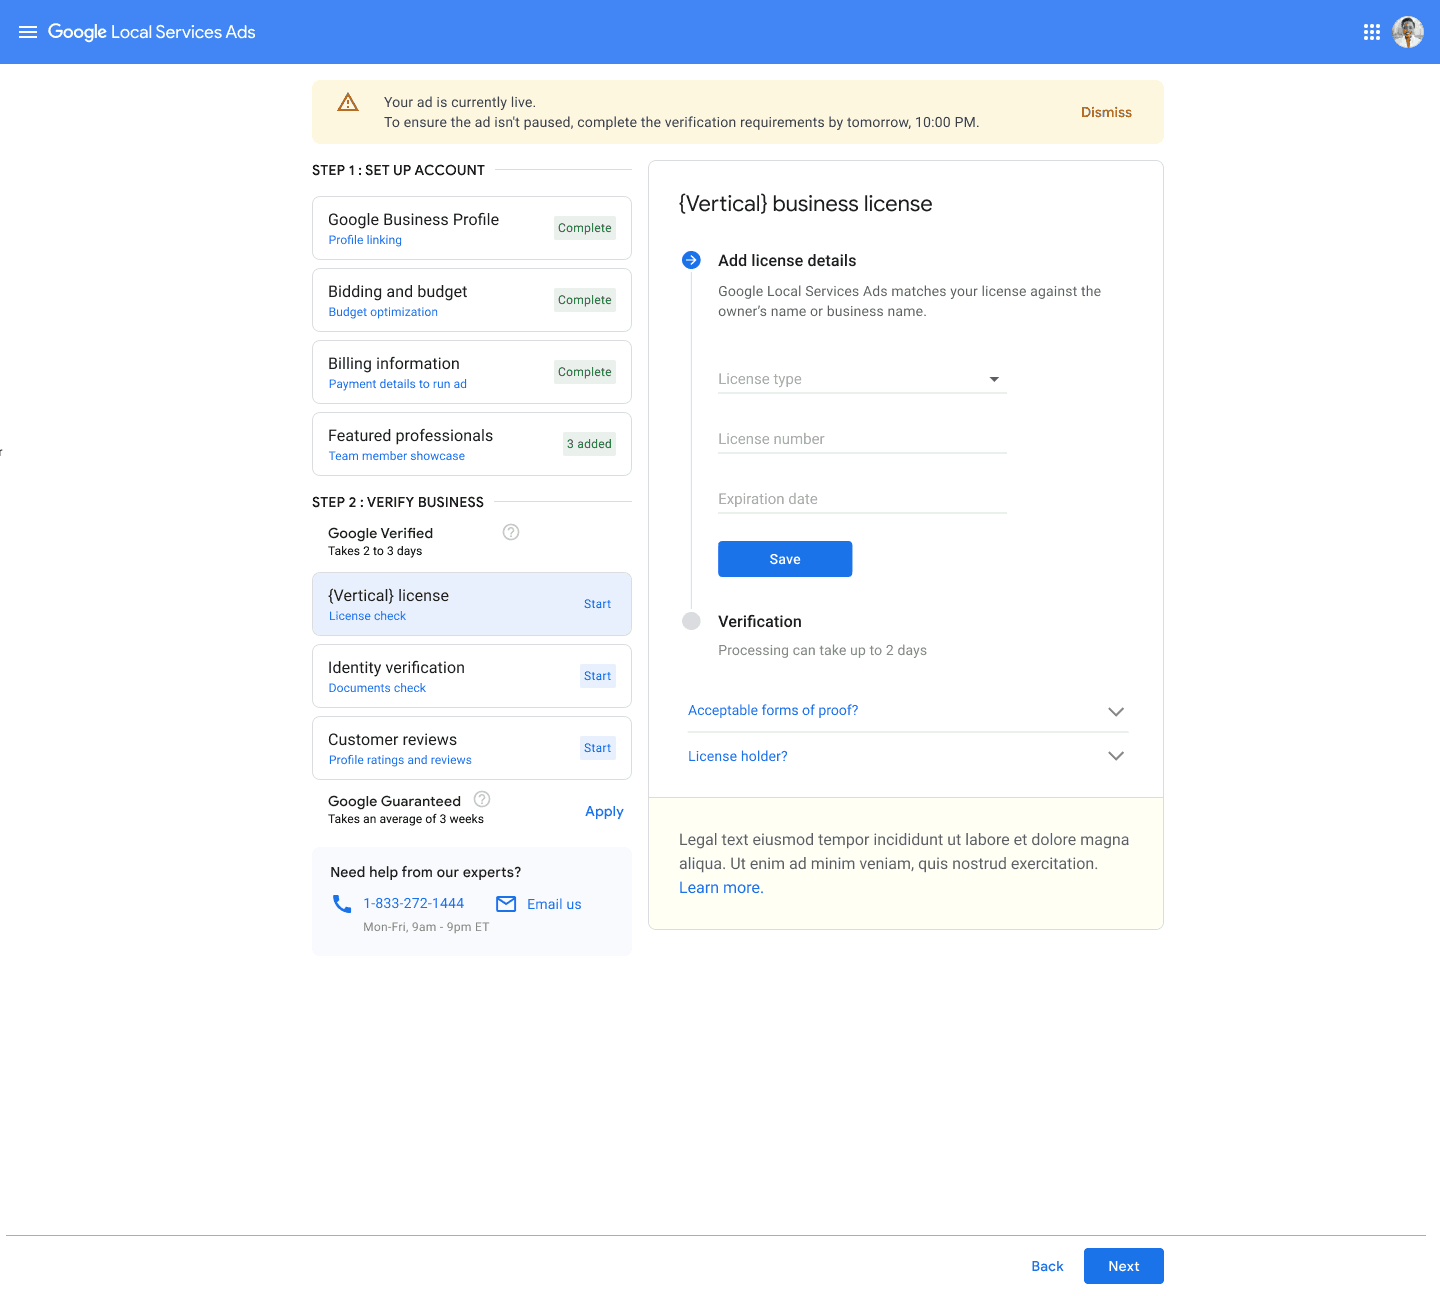This screenshot has height=1296, width=1440.
Task: Click Complete badge on Billing information
Action: coord(585,372)
